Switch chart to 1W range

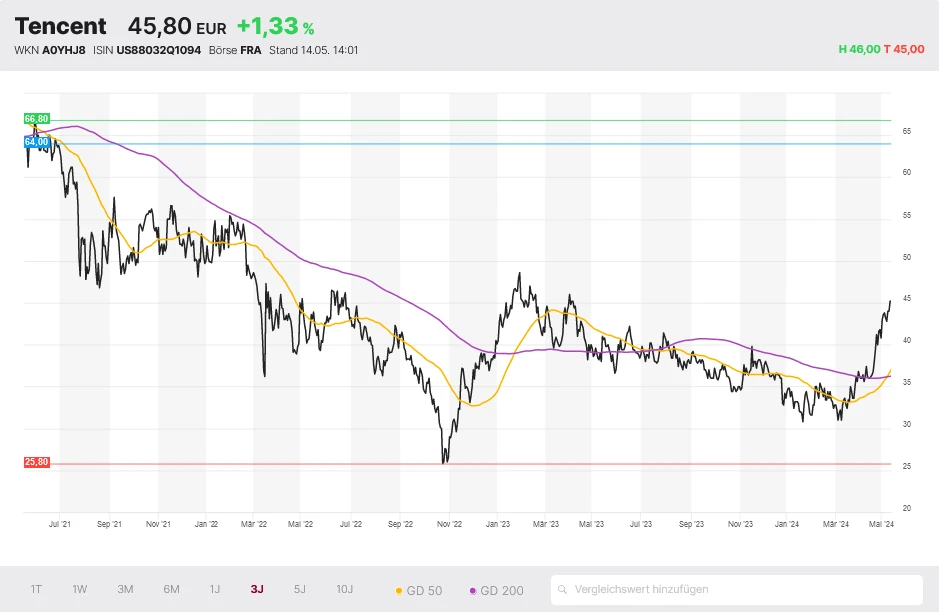pos(80,589)
